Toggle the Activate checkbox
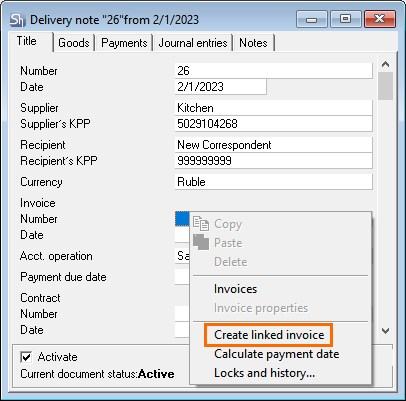This screenshot has height=401, width=406. [x=26, y=357]
